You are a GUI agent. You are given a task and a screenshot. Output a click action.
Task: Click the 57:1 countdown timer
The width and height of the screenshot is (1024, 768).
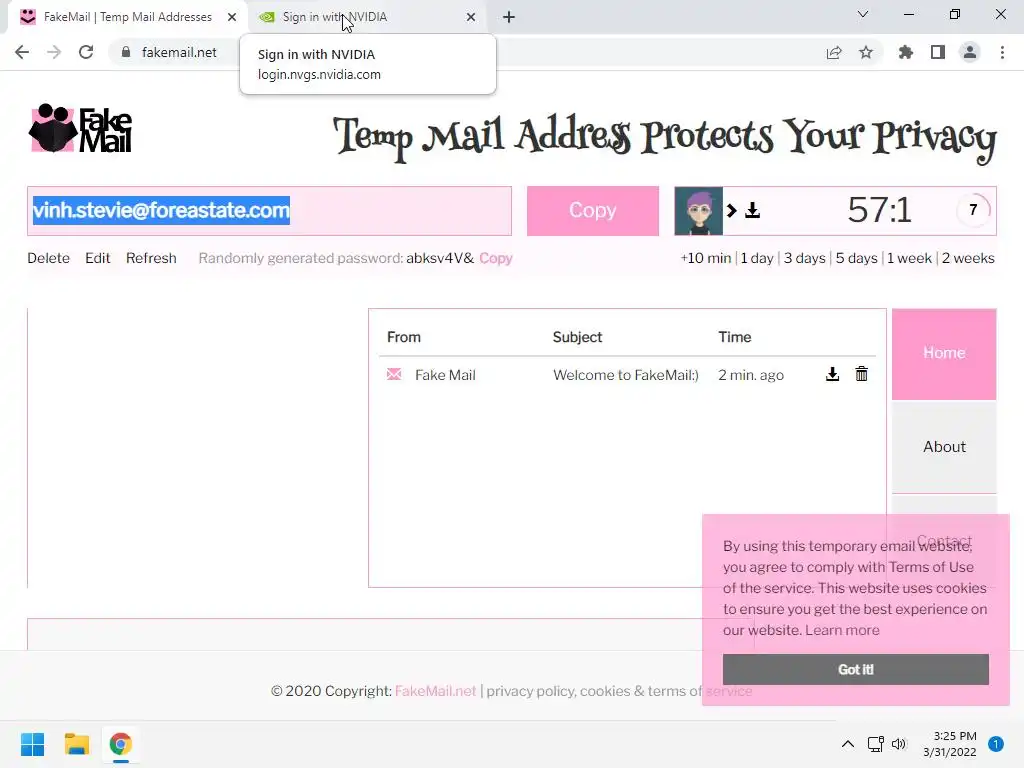879,210
